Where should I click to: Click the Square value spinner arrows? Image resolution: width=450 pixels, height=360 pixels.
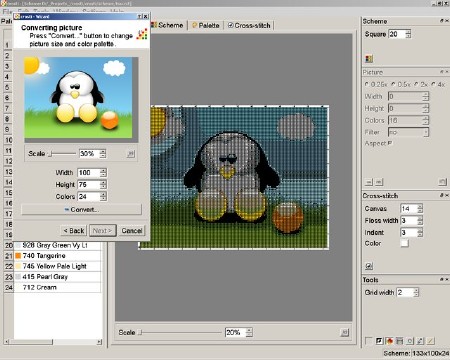pos(408,34)
